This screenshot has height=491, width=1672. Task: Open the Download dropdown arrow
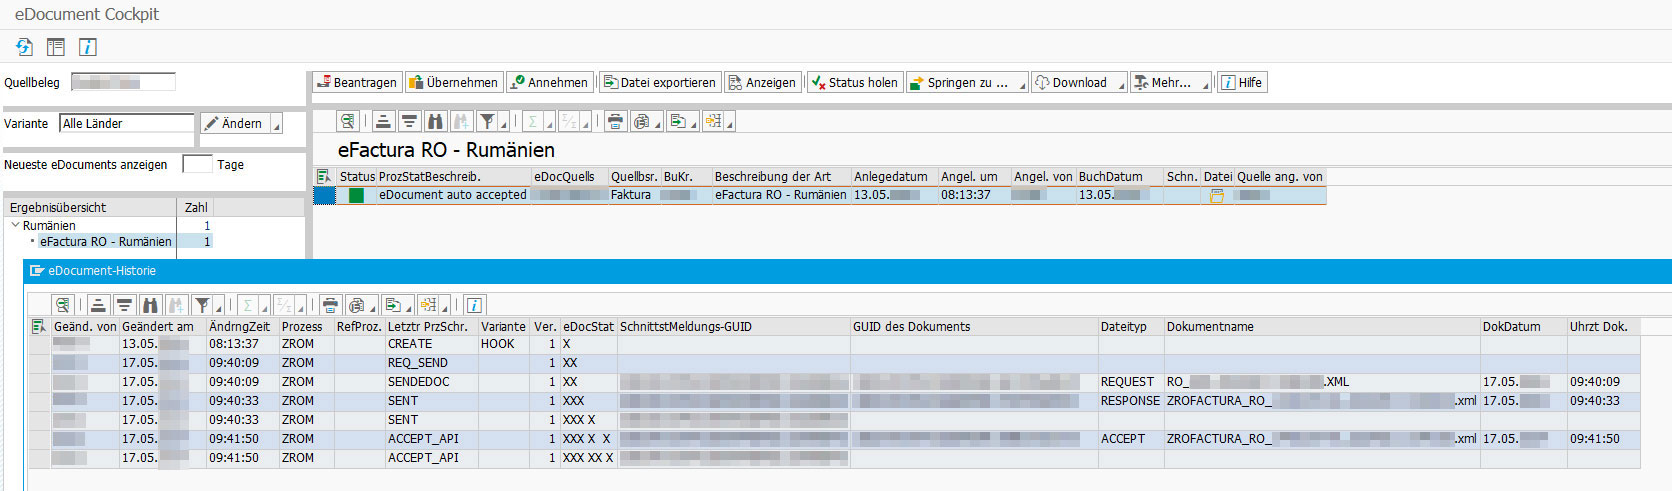click(1121, 84)
